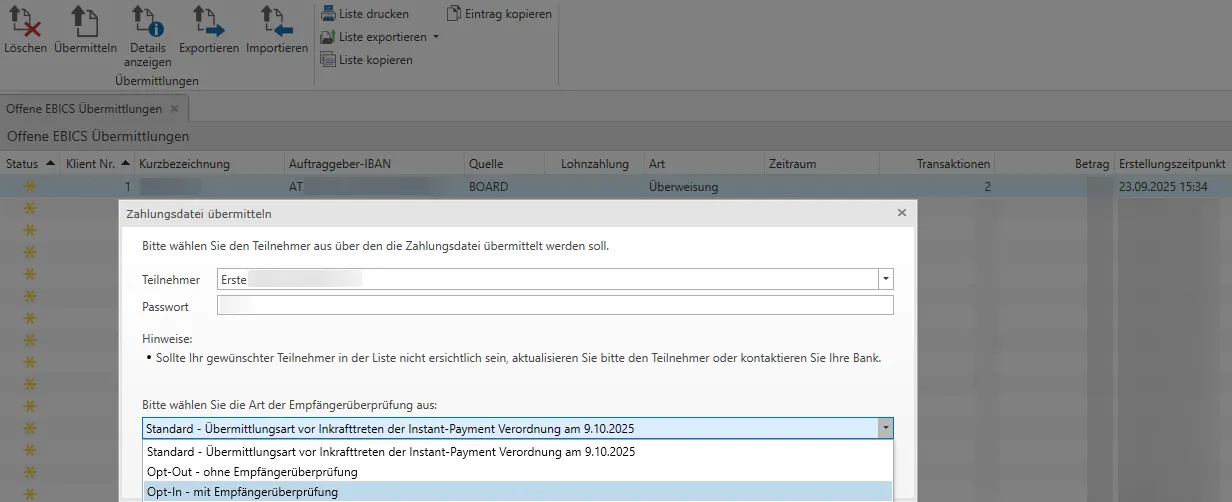Screen dimensions: 1232x502
Task: Click Klient Nr. value 1 cell
Action: [97, 186]
